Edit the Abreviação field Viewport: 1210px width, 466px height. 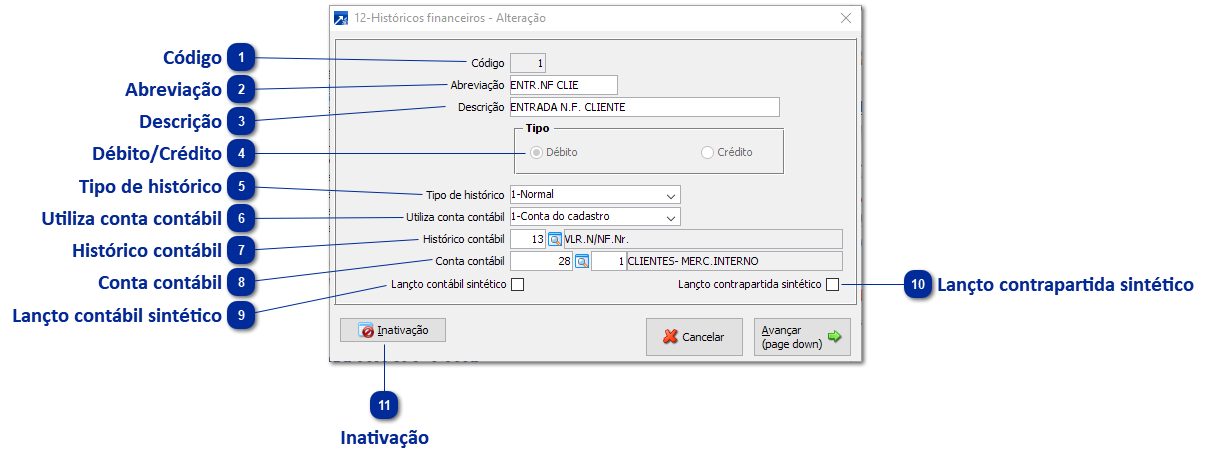tap(564, 85)
